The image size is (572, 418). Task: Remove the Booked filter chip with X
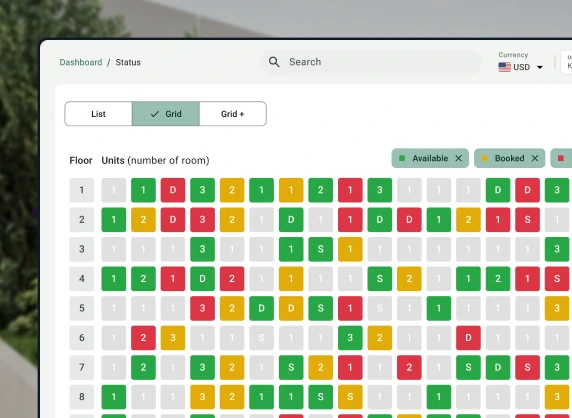[x=535, y=158]
